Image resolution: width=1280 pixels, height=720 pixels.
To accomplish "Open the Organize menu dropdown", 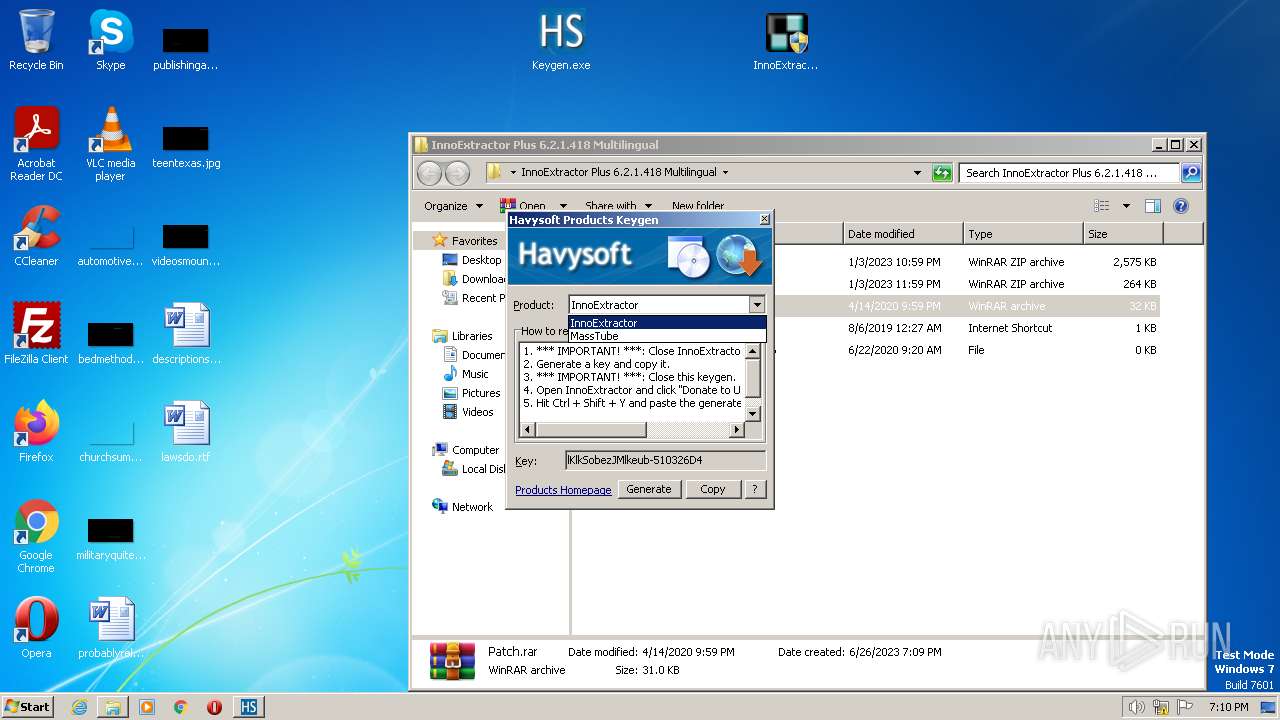I will click(x=453, y=206).
